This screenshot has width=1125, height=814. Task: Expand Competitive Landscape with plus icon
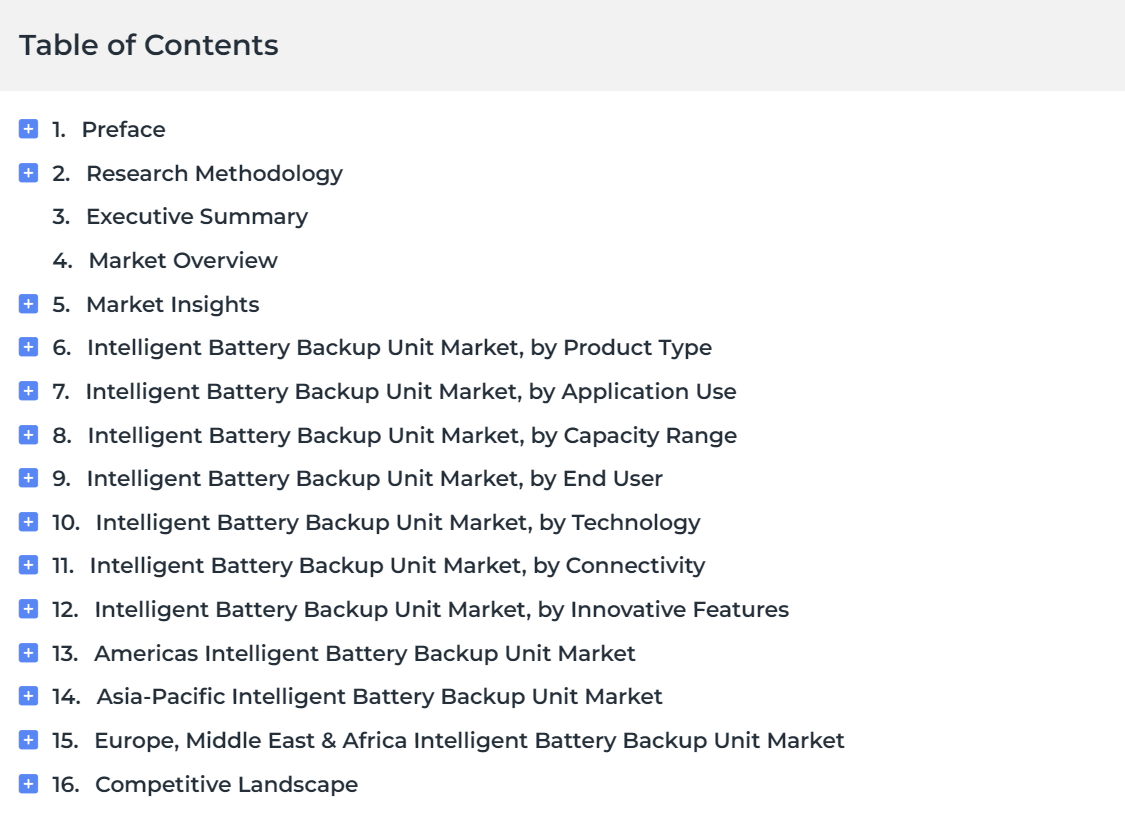coord(28,784)
